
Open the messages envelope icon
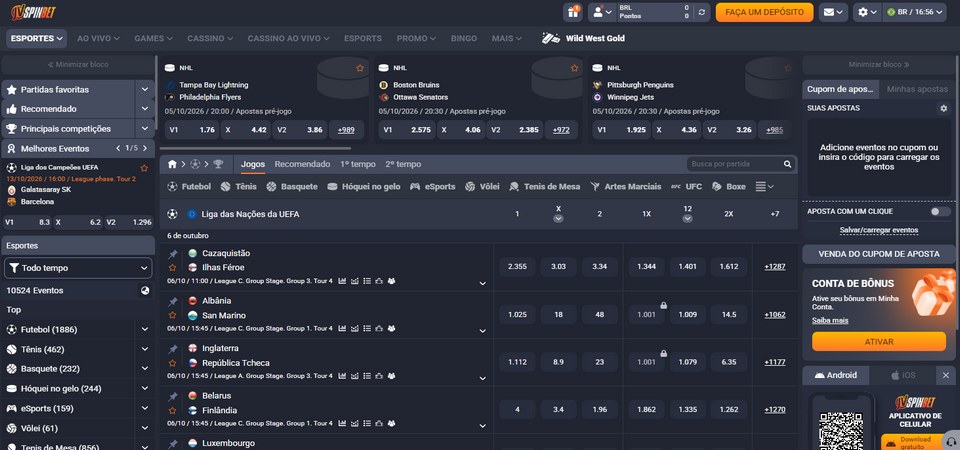[833, 12]
